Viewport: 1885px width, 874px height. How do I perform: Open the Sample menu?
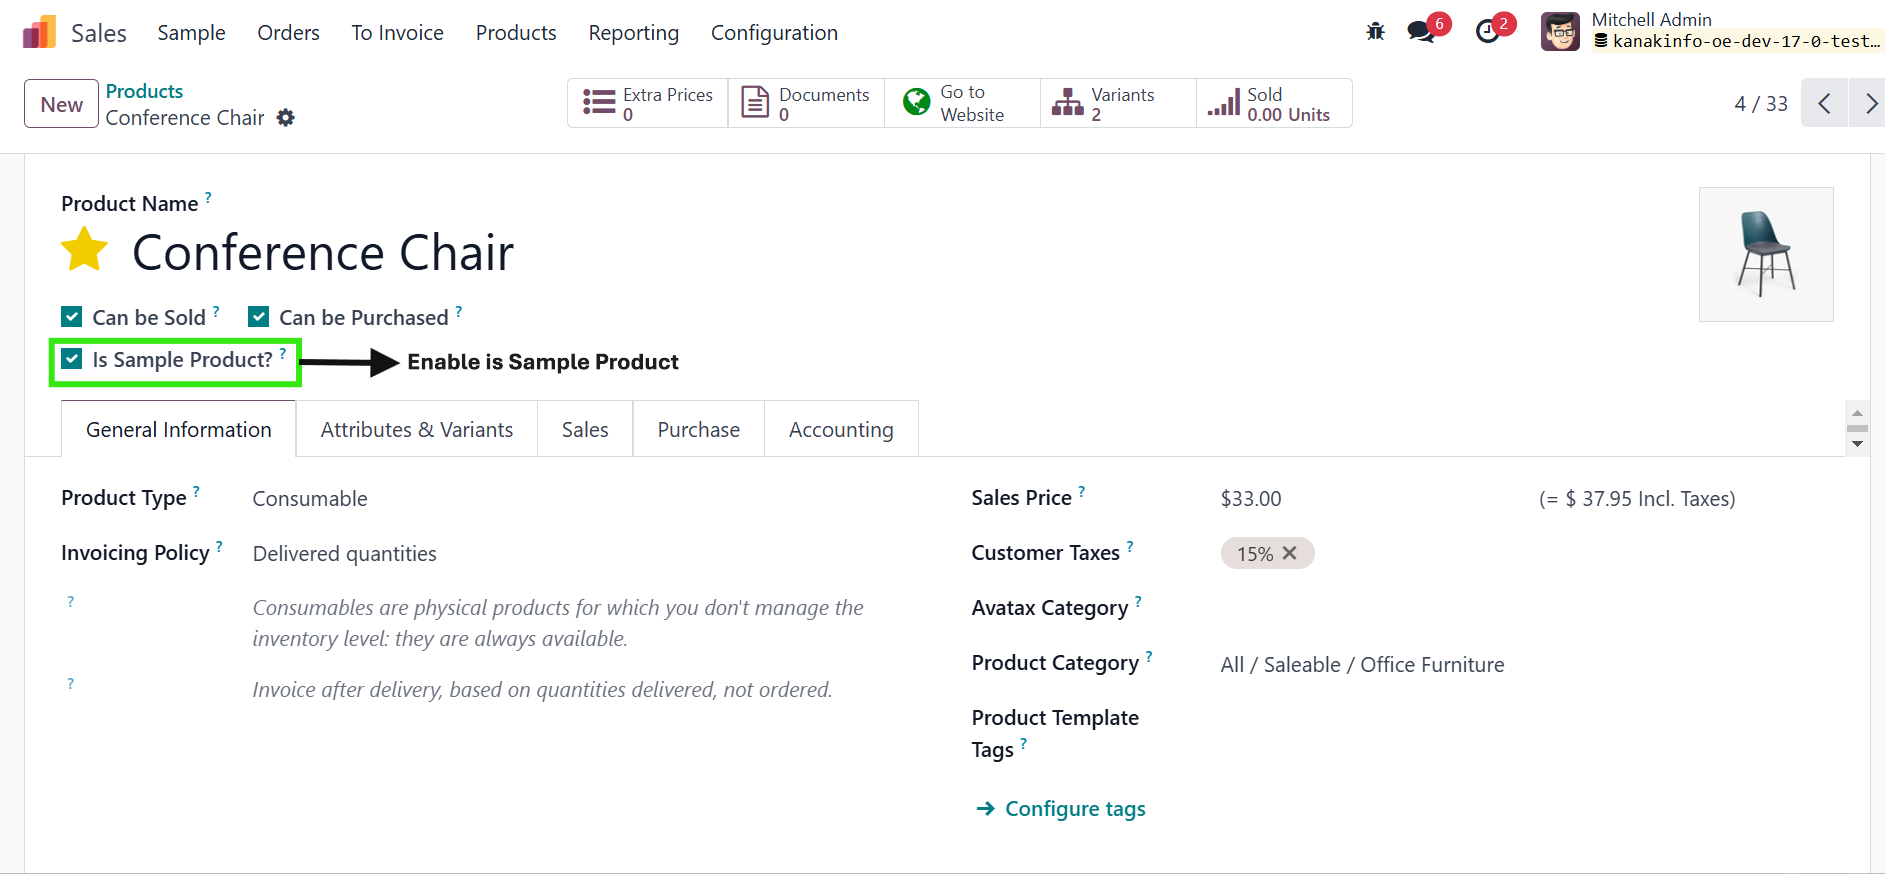pos(191,33)
